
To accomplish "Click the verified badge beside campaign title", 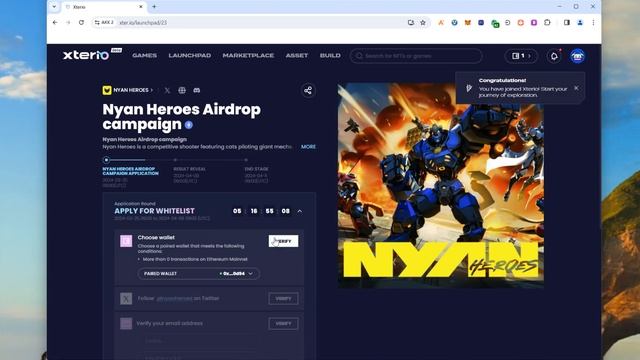I will pyautogui.click(x=189, y=125).
